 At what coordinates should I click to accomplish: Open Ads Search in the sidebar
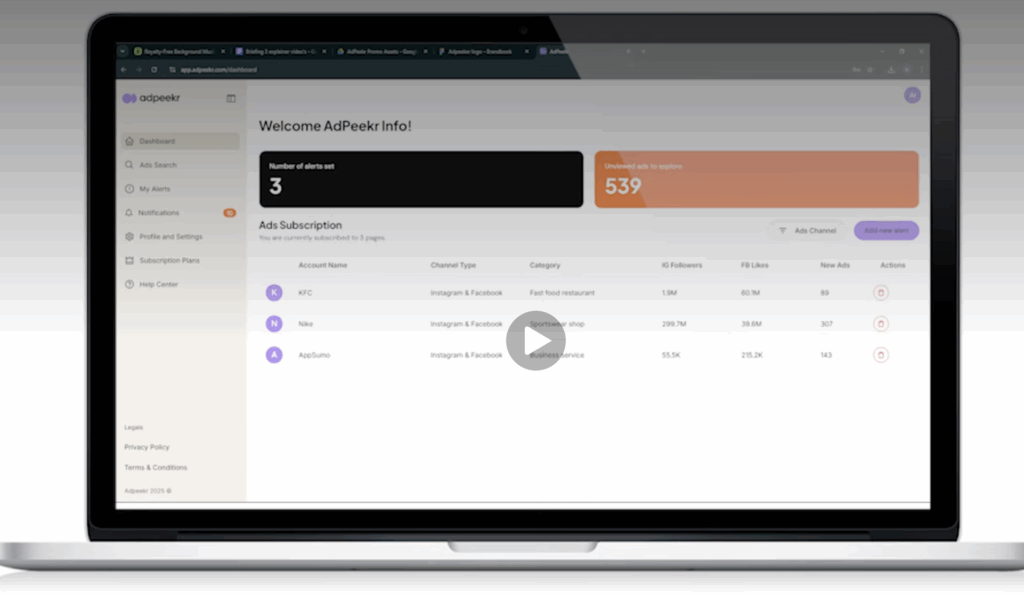click(x=180, y=165)
